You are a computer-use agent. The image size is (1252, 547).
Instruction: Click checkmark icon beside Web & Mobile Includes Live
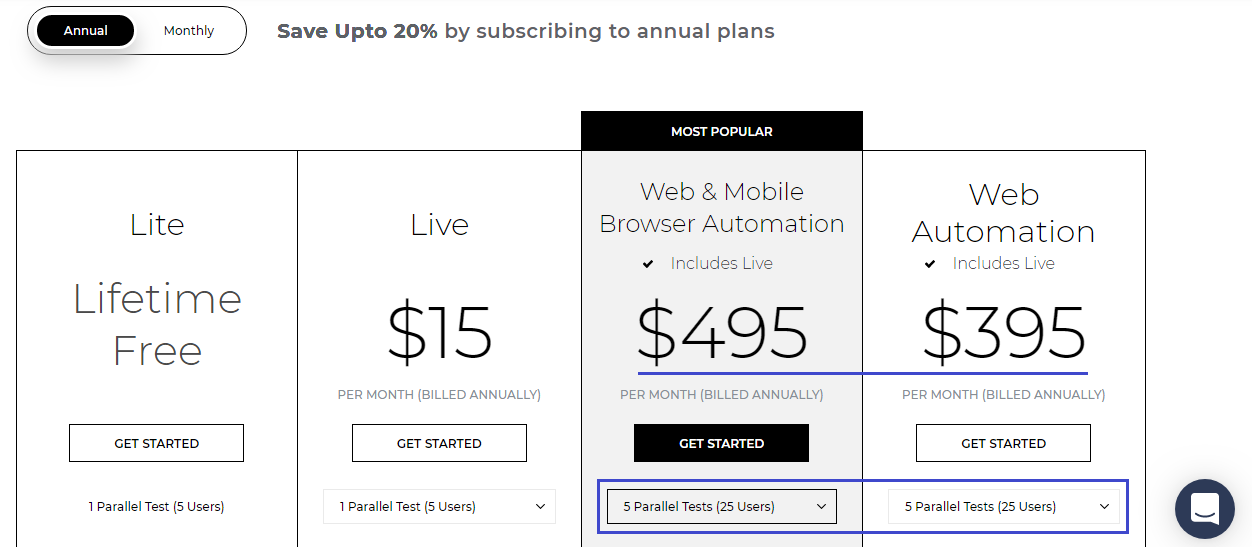[x=648, y=264]
